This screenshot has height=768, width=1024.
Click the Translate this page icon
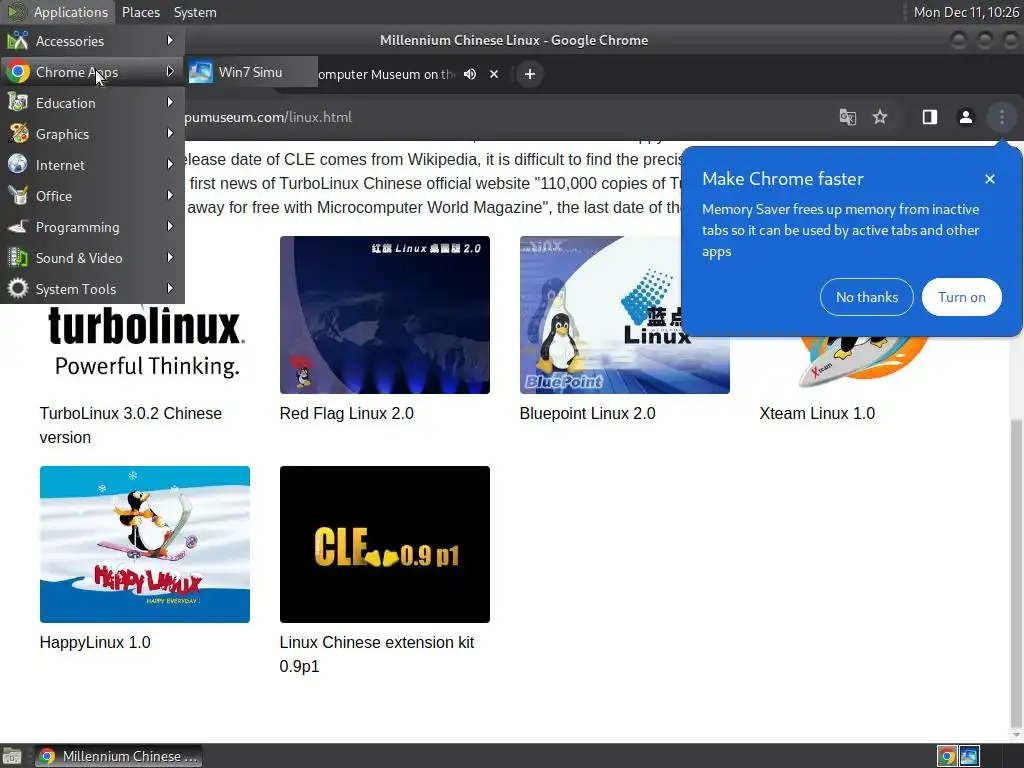(848, 117)
